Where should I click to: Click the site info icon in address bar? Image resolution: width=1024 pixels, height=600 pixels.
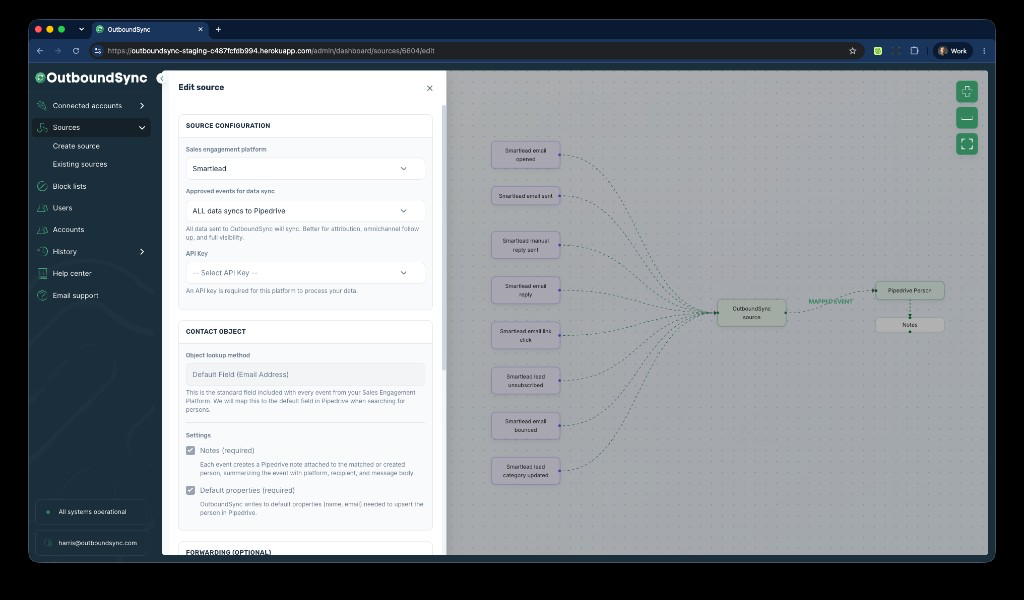(x=98, y=51)
